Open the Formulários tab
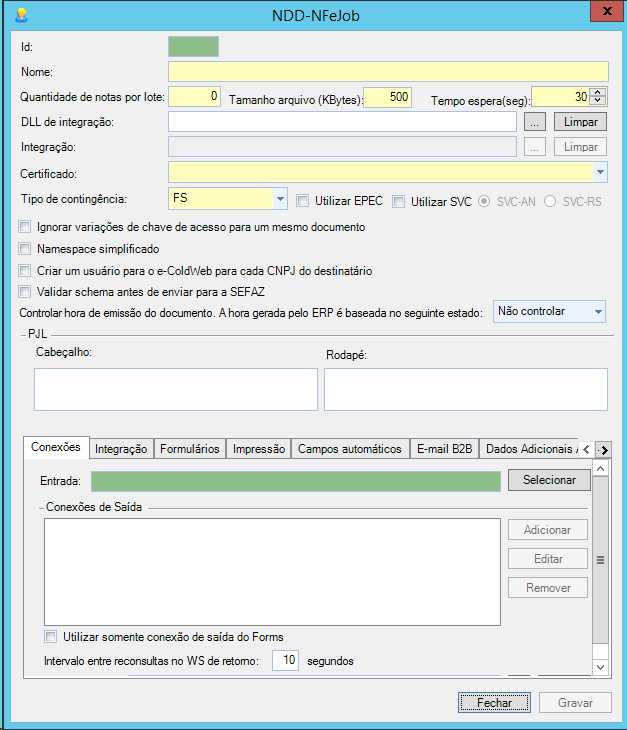This screenshot has width=627, height=730. [x=189, y=449]
